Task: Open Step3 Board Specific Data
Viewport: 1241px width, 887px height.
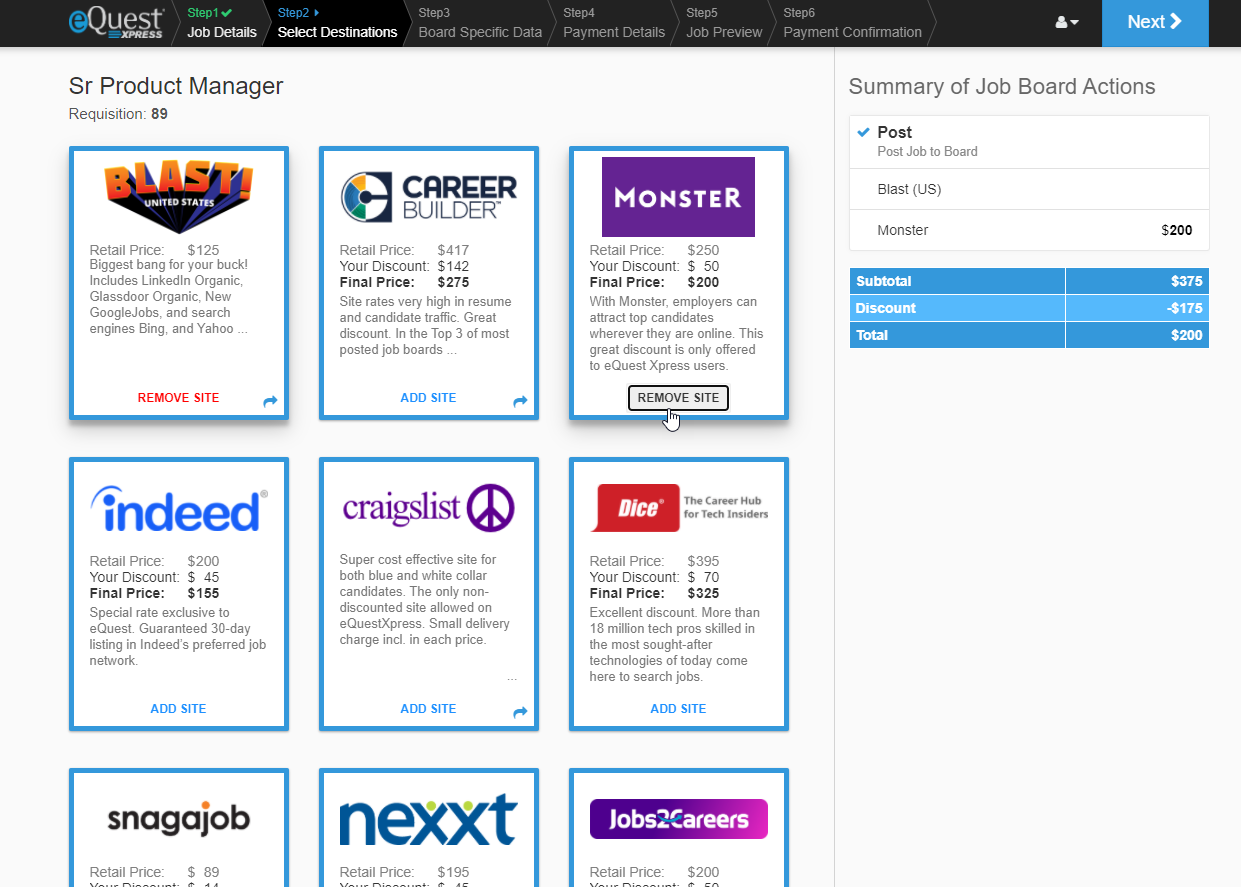Action: [x=480, y=23]
